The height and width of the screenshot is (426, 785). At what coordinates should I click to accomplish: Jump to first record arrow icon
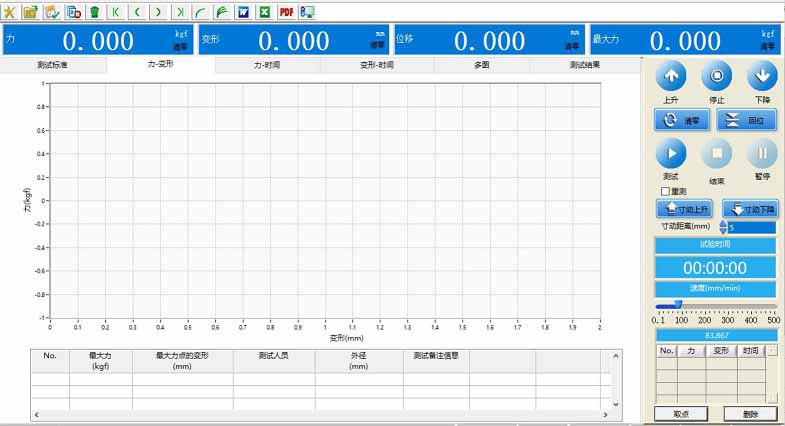116,12
